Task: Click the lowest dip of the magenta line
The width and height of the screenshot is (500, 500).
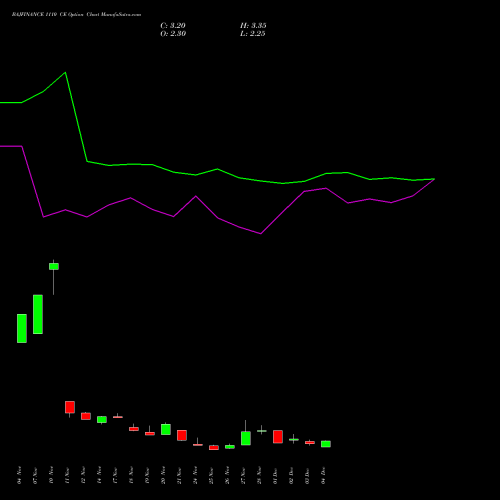Action: pos(261,234)
